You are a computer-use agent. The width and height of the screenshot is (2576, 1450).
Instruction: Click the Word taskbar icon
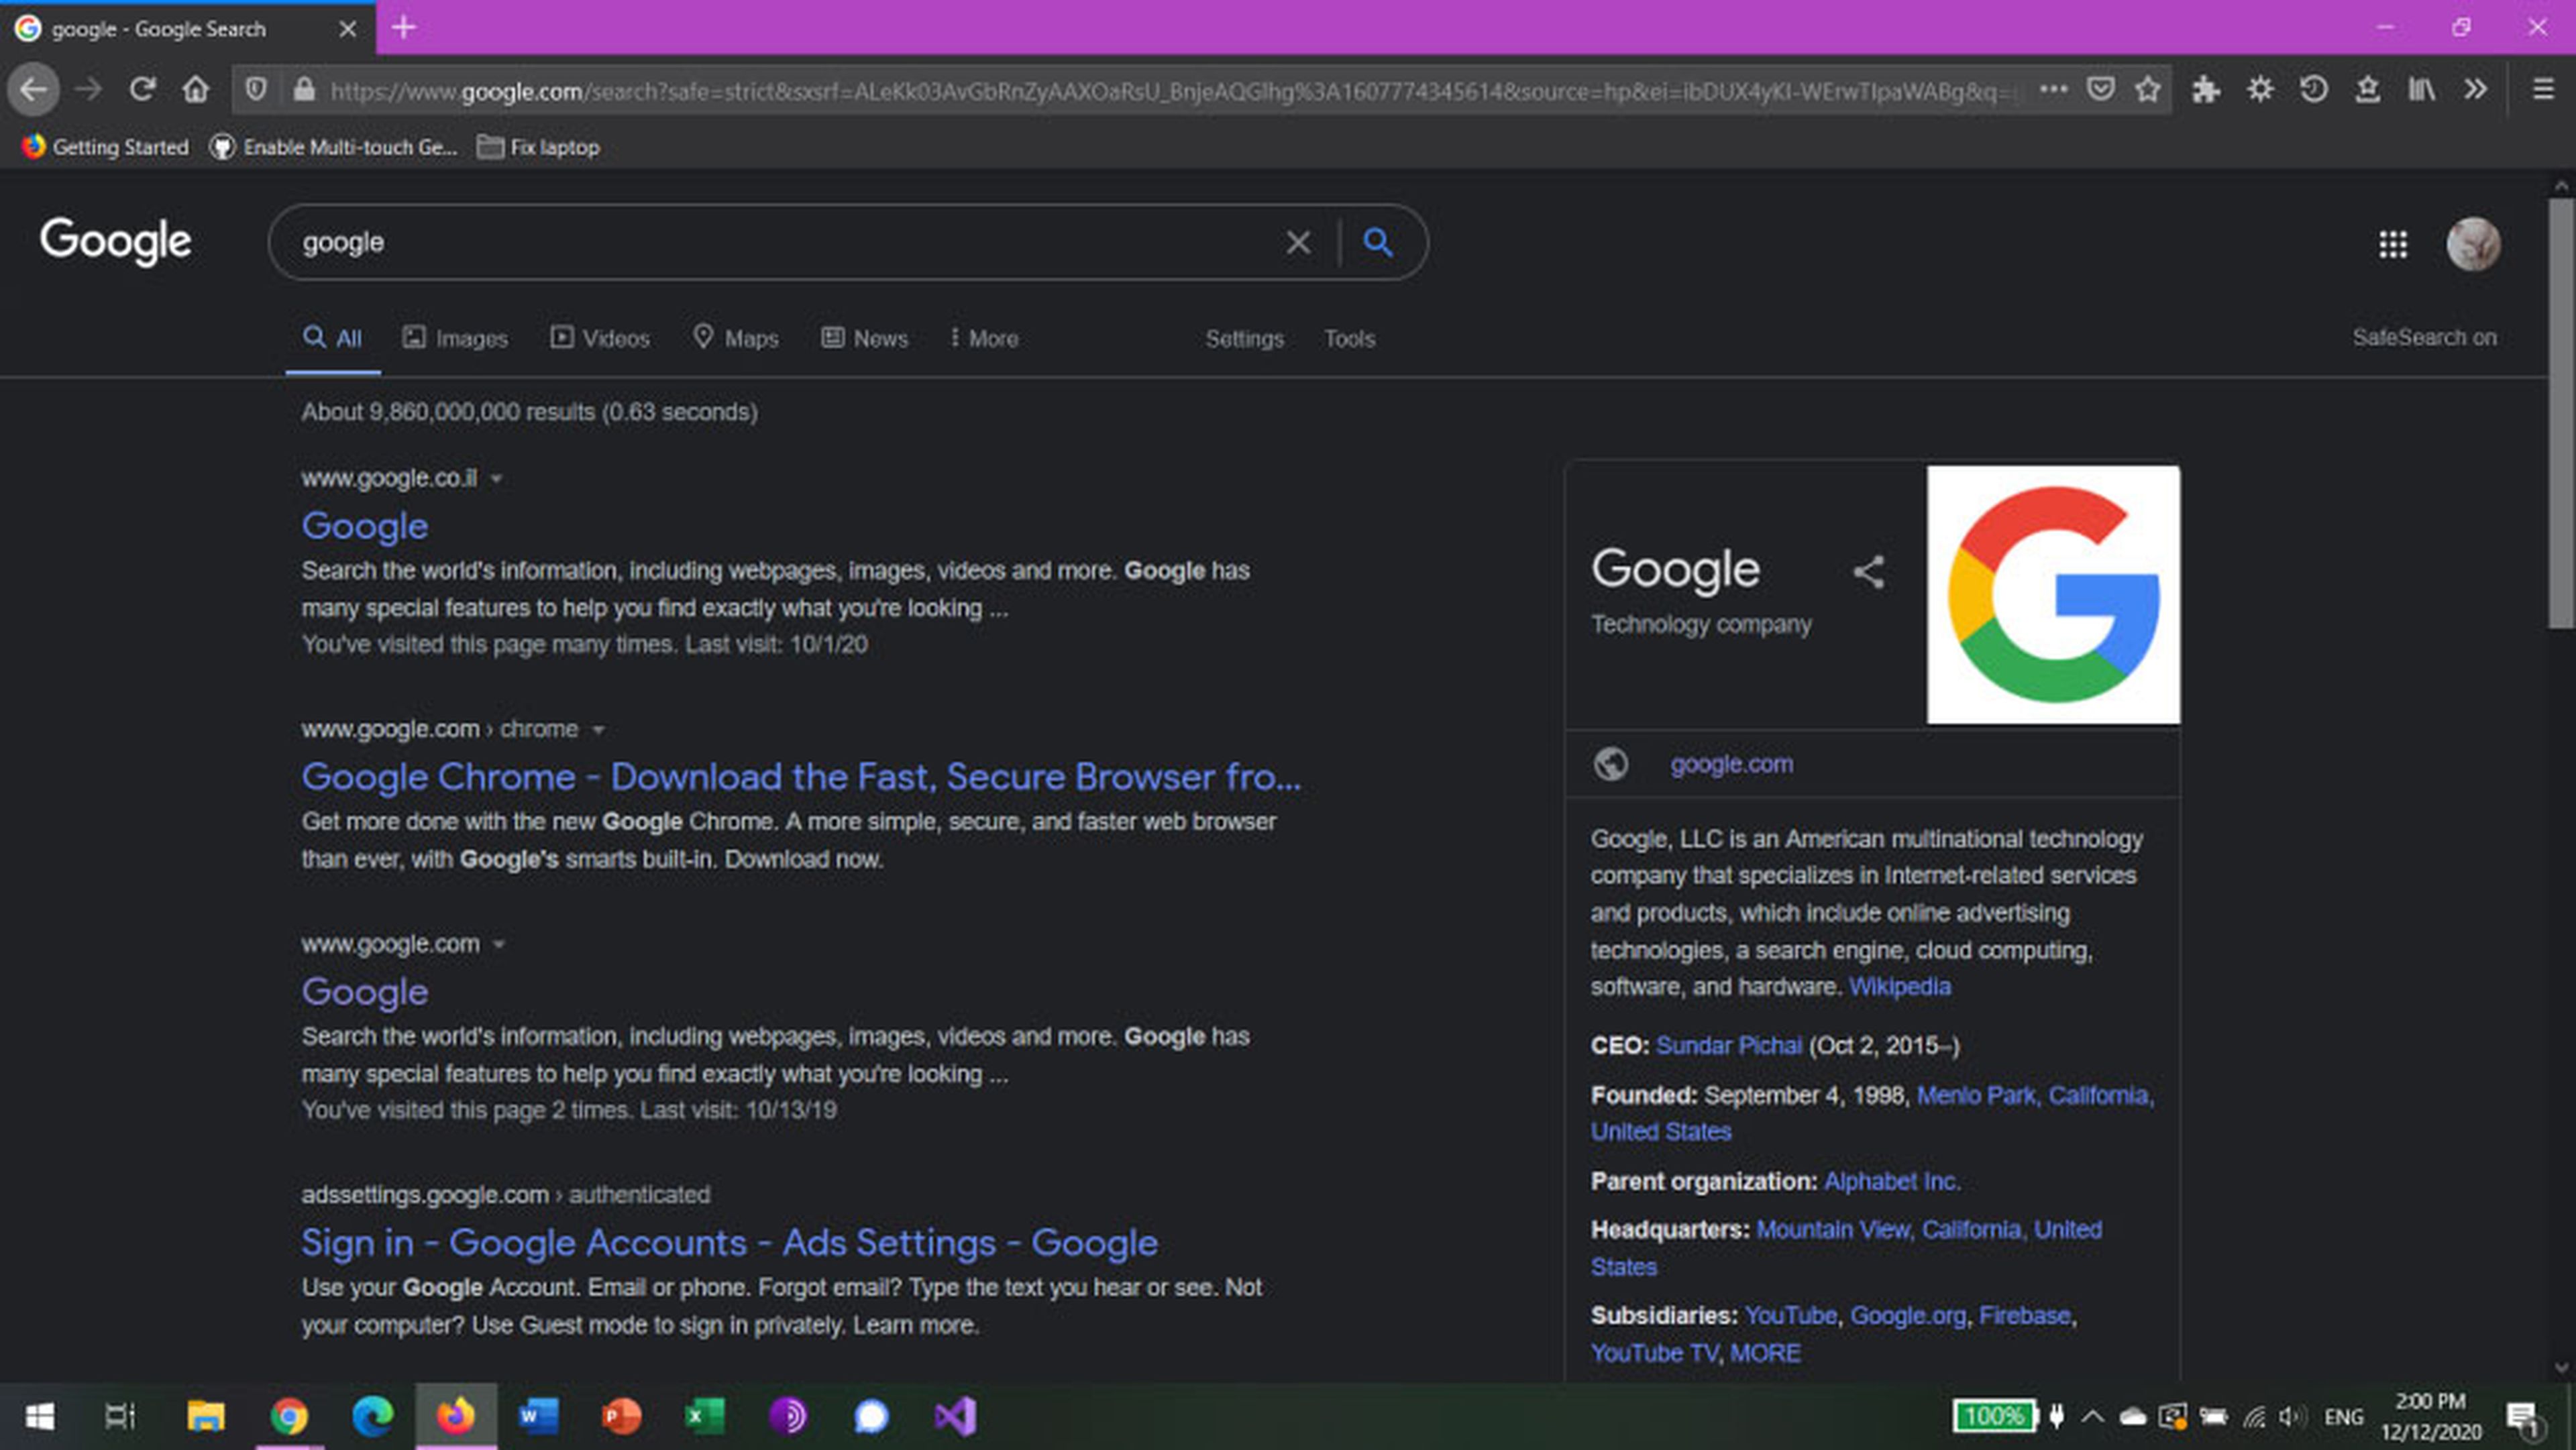click(x=538, y=1414)
